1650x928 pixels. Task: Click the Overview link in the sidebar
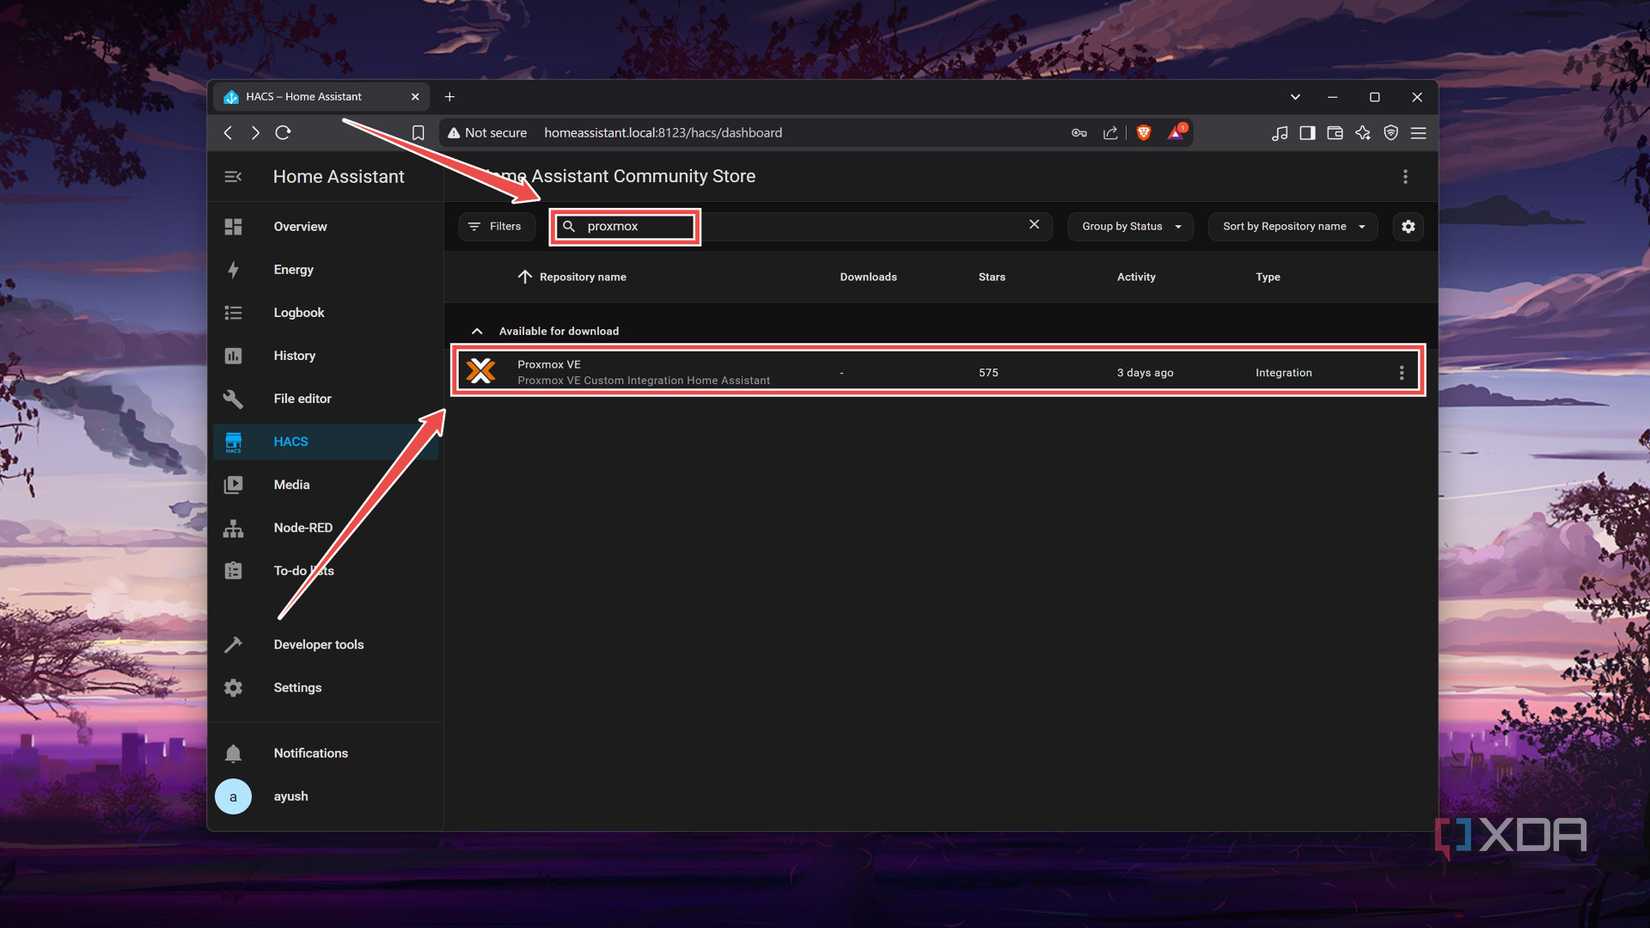(x=233, y=226)
